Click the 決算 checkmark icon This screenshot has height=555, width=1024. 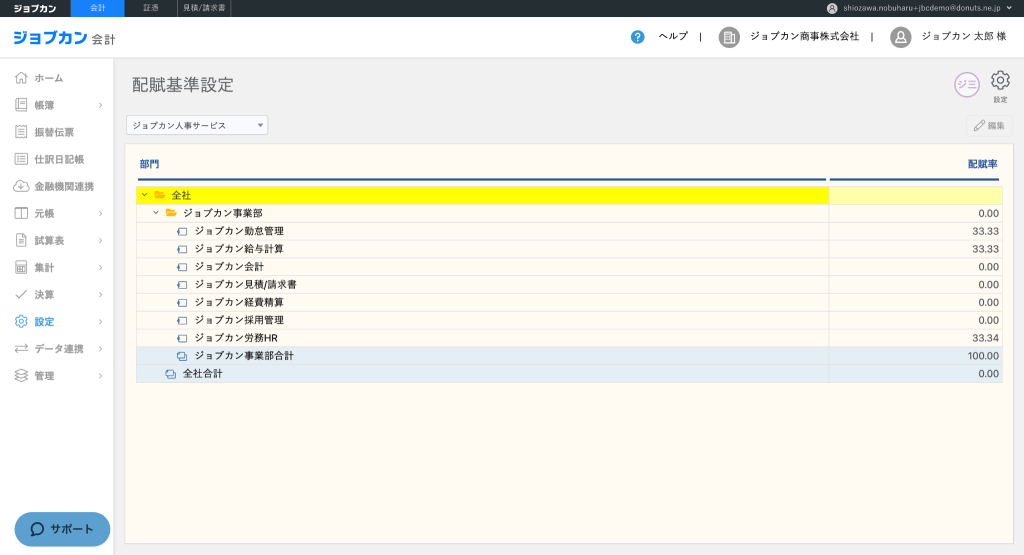(x=21, y=294)
